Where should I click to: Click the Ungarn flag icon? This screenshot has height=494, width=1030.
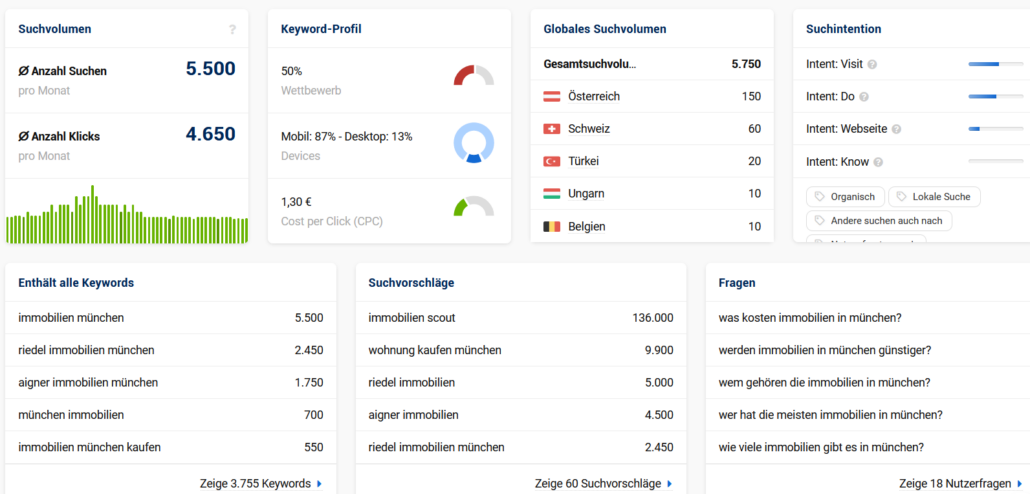pos(552,194)
